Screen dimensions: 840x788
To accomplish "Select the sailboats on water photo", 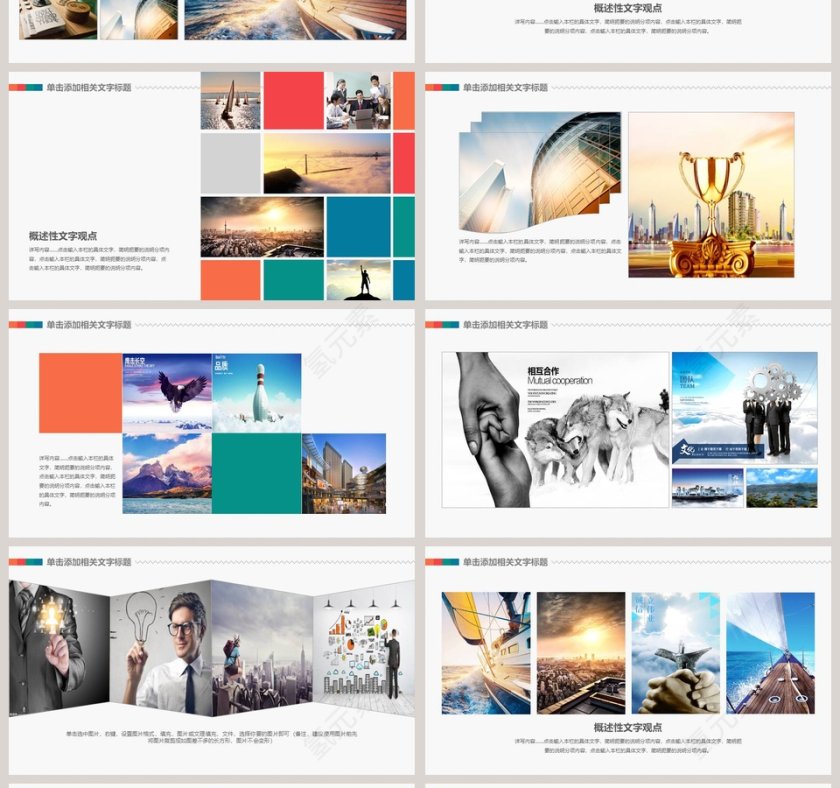I will (x=230, y=100).
